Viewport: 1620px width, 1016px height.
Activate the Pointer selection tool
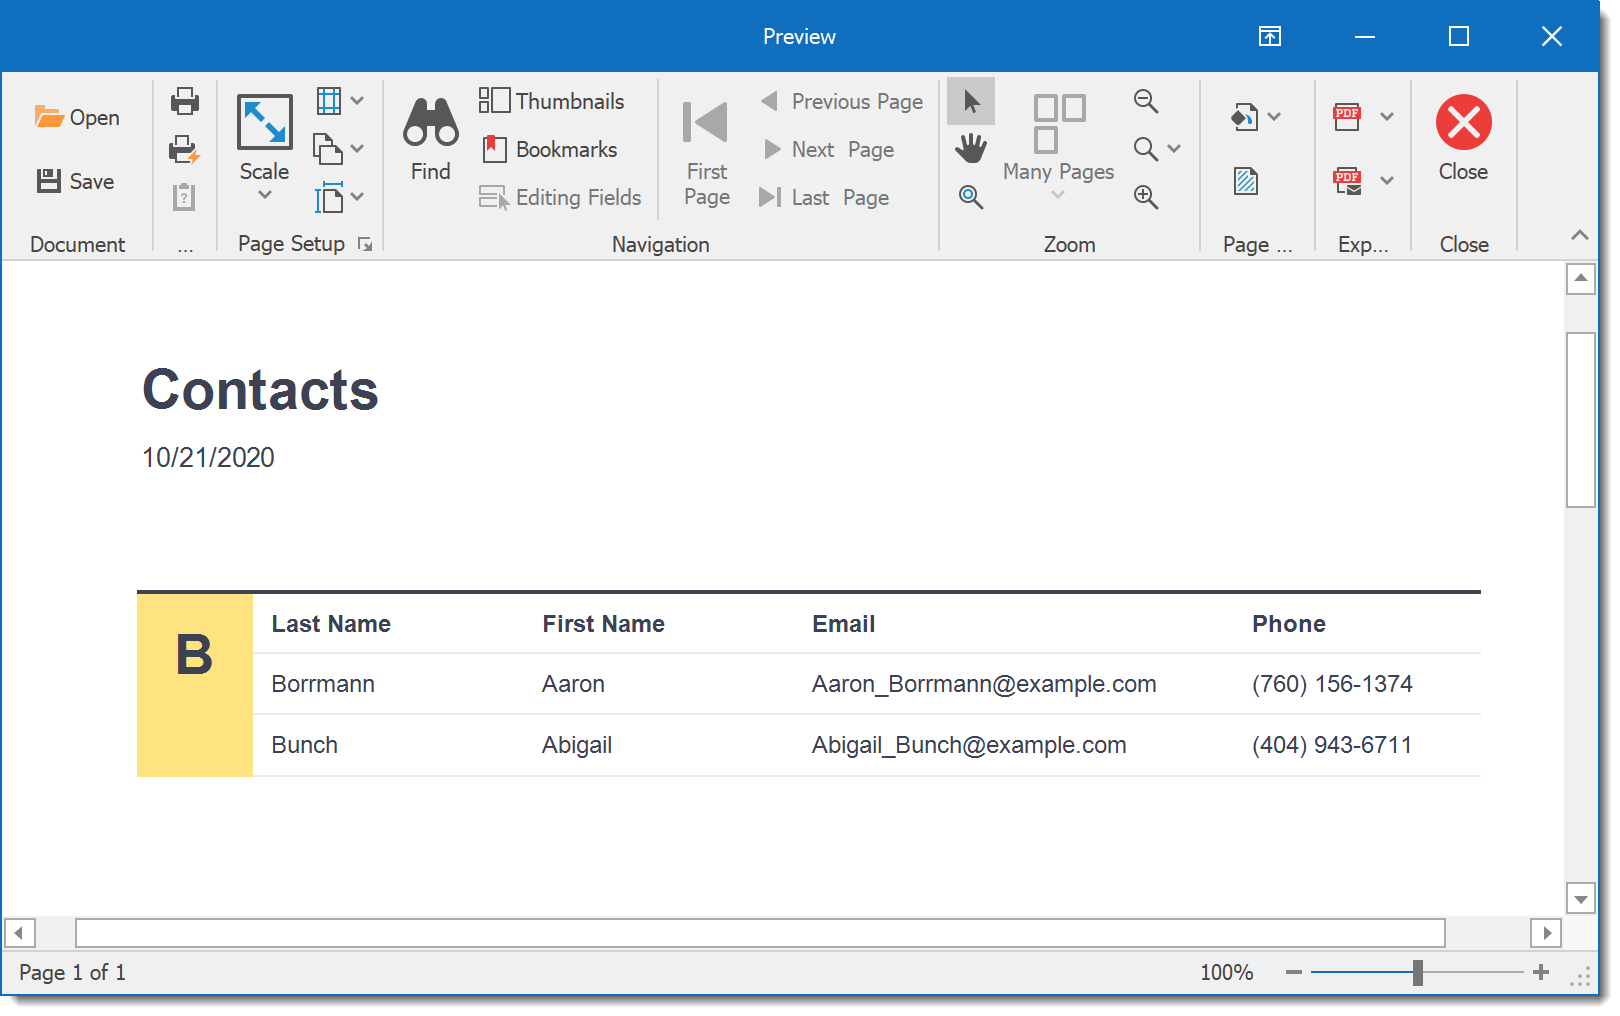pos(970,101)
